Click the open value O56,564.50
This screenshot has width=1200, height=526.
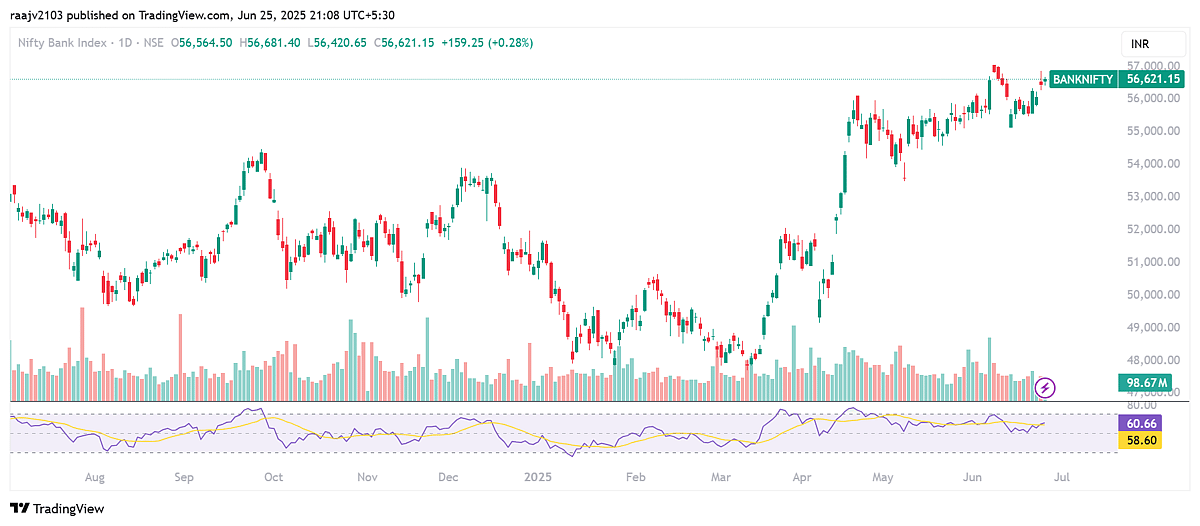coord(207,43)
